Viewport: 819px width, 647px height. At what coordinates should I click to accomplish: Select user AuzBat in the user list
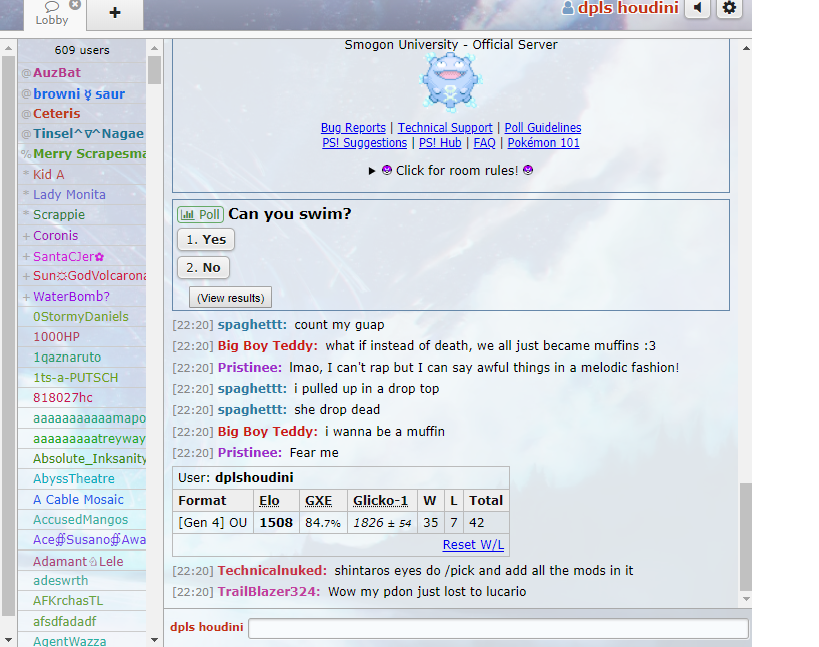coord(82,73)
